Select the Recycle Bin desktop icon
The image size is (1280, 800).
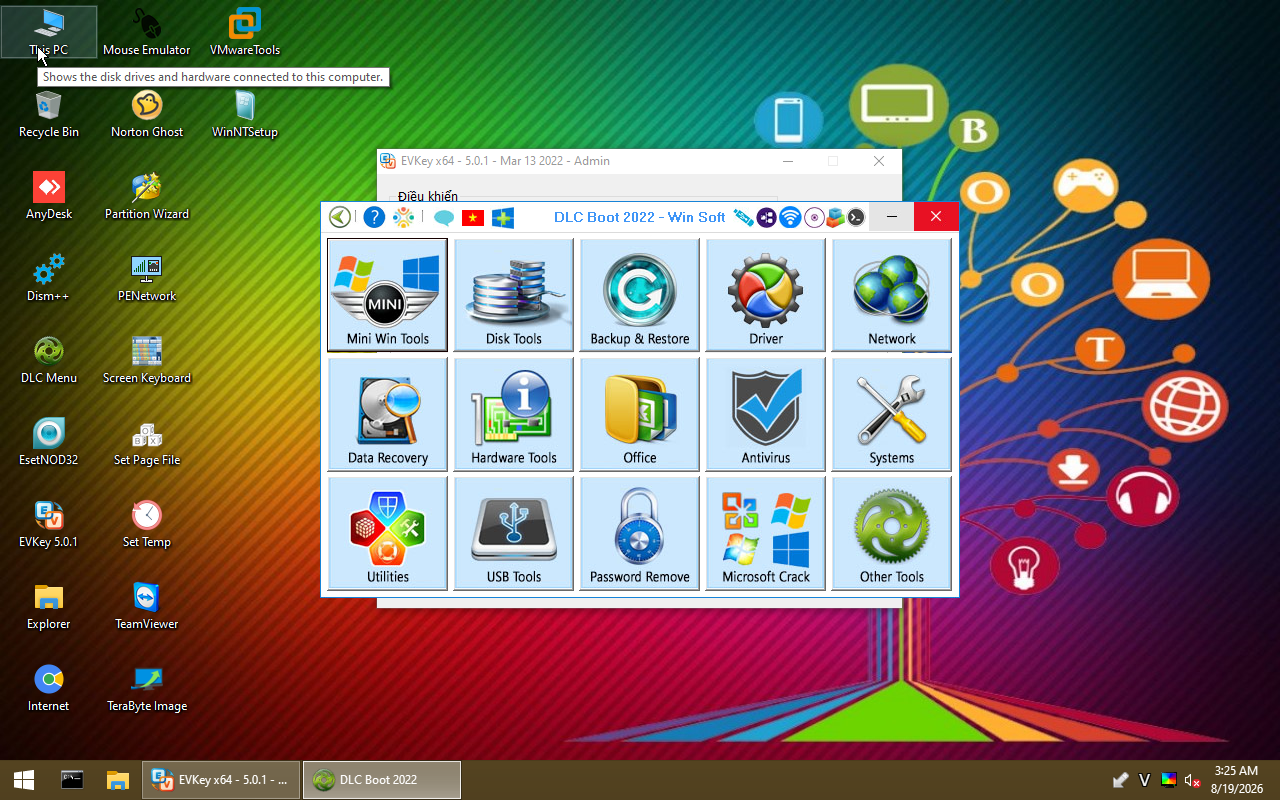49,113
